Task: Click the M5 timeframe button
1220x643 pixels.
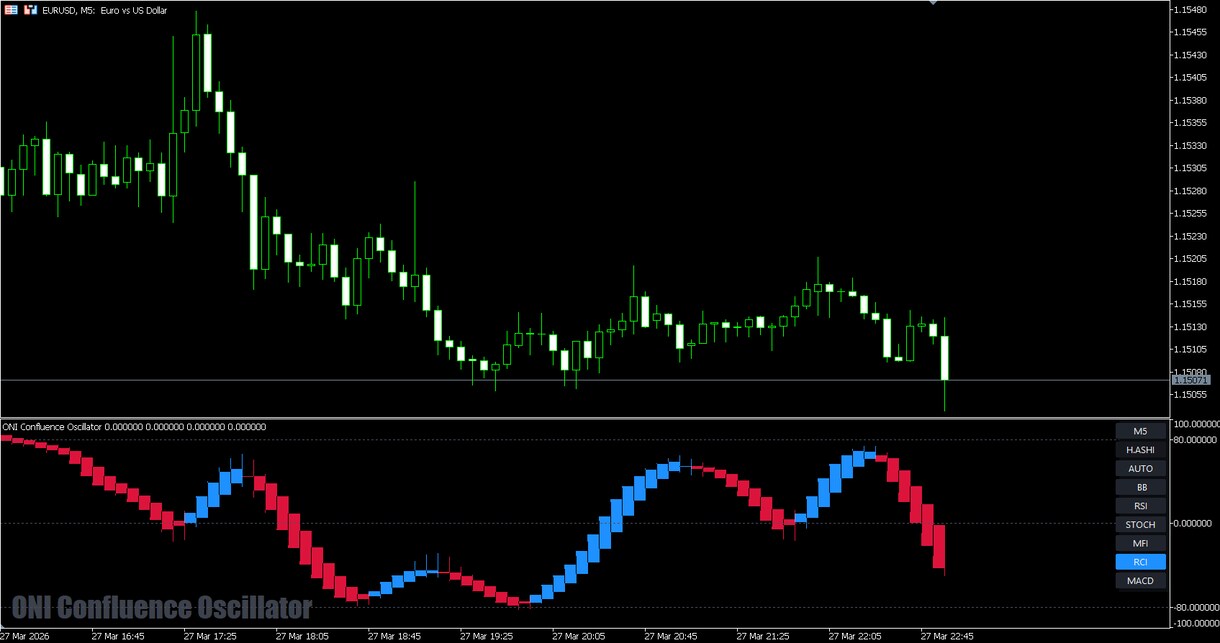Action: [x=1140, y=431]
